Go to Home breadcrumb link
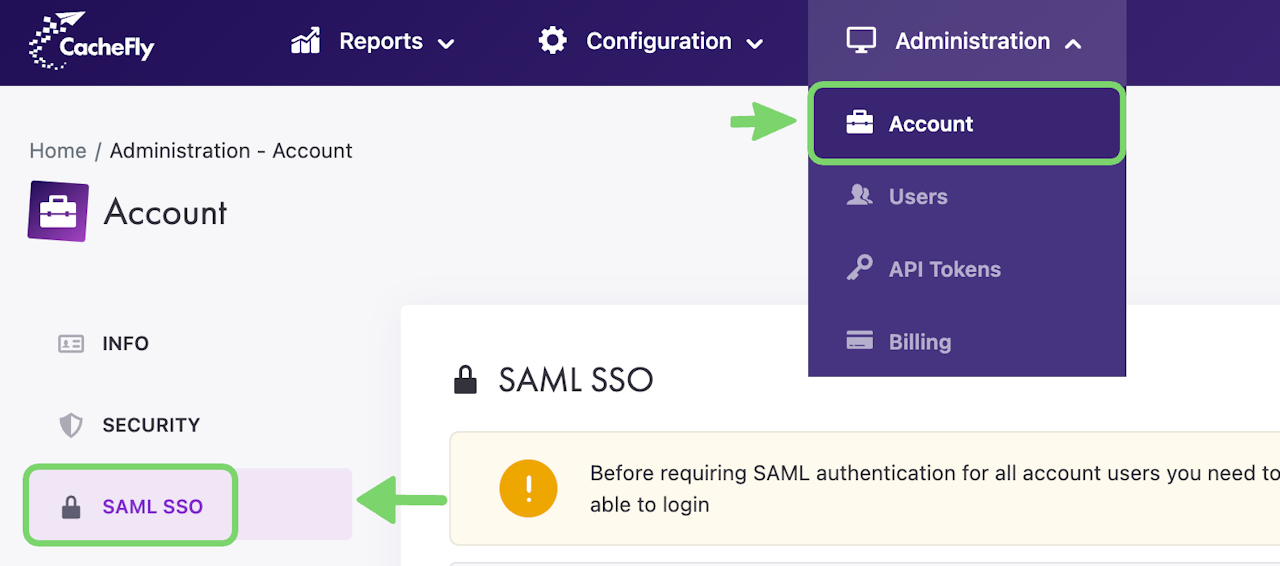Screen dimensions: 1280x566 (x=58, y=151)
